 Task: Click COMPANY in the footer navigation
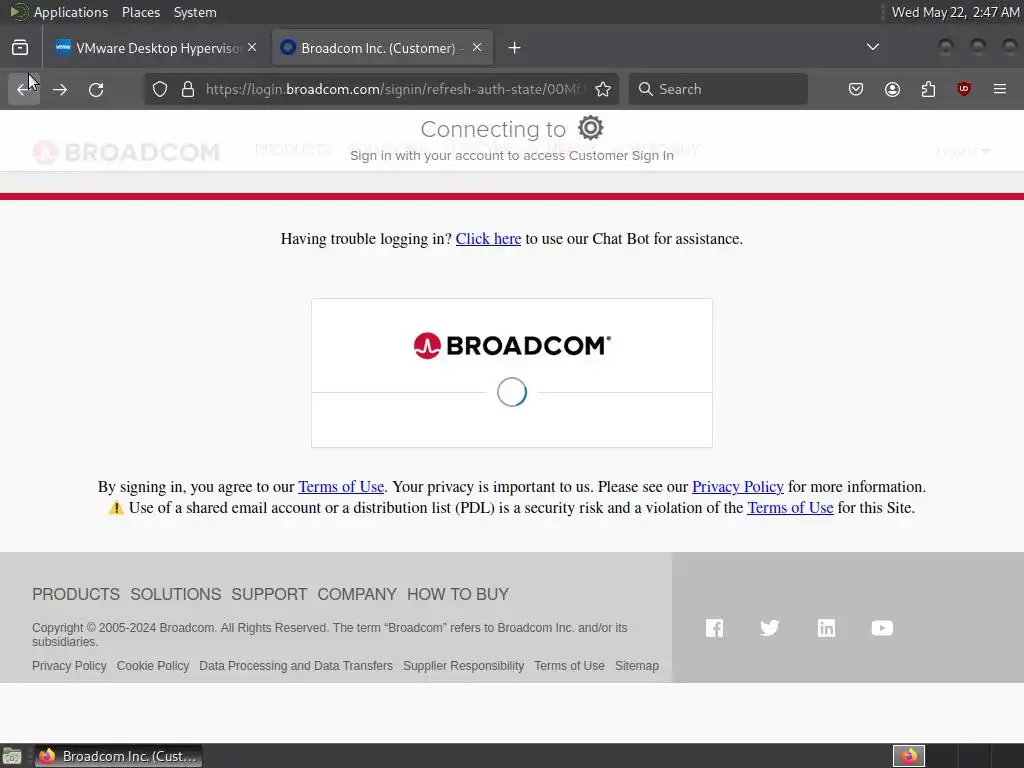coord(357,594)
